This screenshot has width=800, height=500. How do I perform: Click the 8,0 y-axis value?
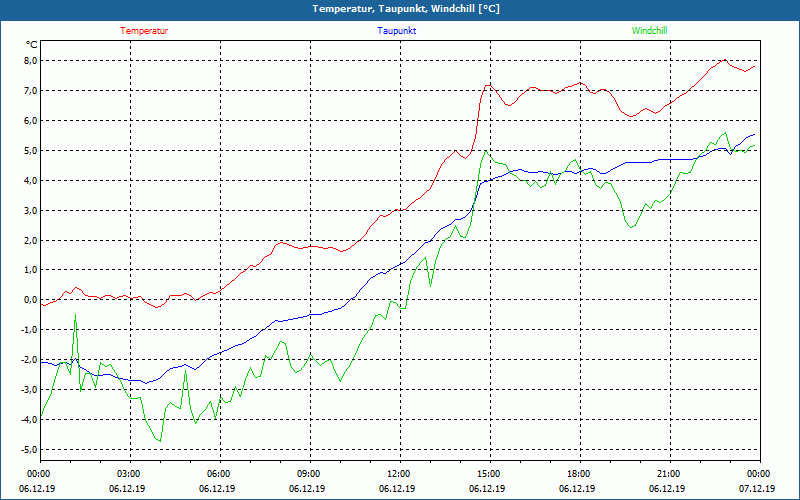tap(31, 61)
